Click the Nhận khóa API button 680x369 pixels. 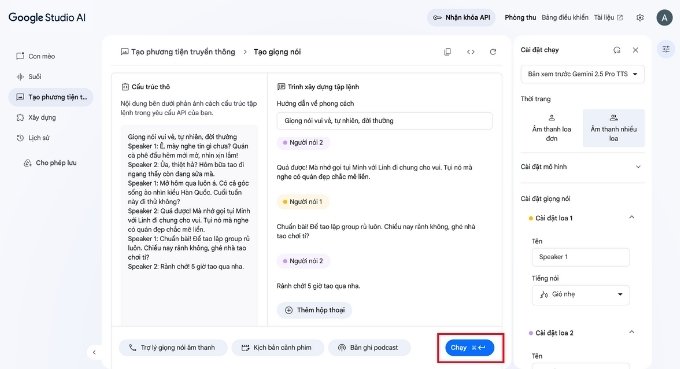pos(461,18)
